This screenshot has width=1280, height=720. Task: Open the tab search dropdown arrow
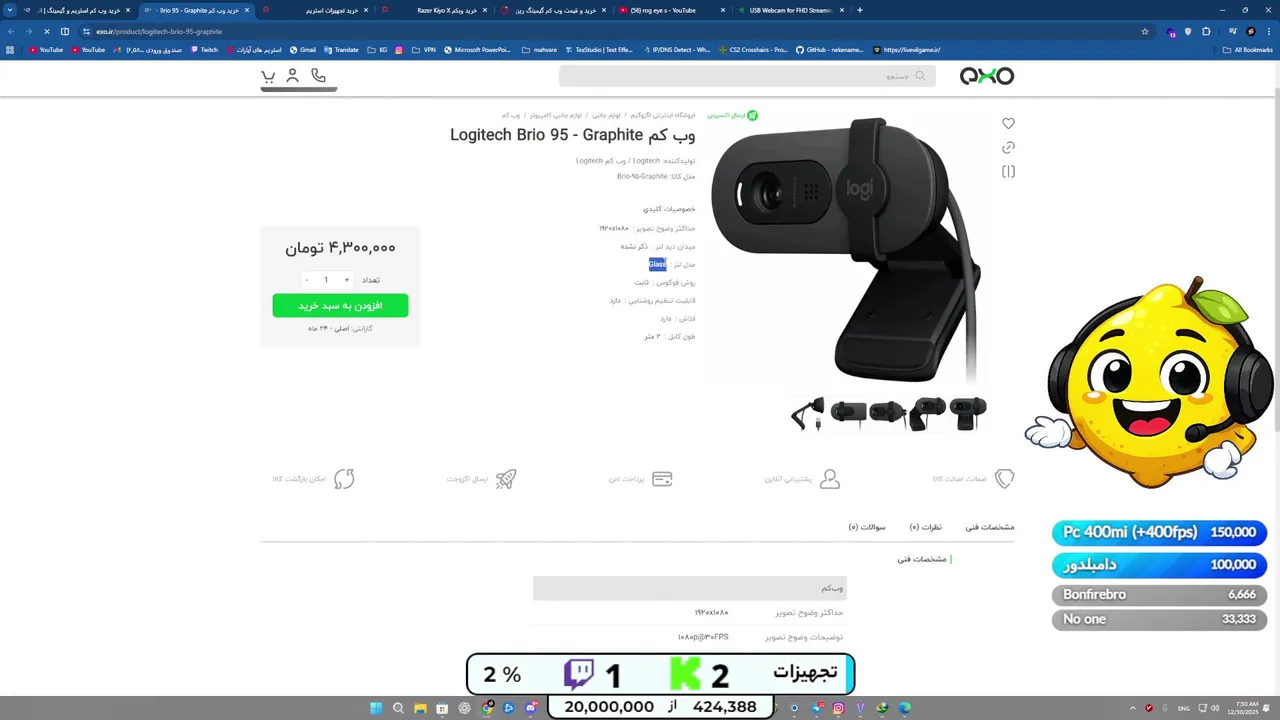tap(11, 10)
